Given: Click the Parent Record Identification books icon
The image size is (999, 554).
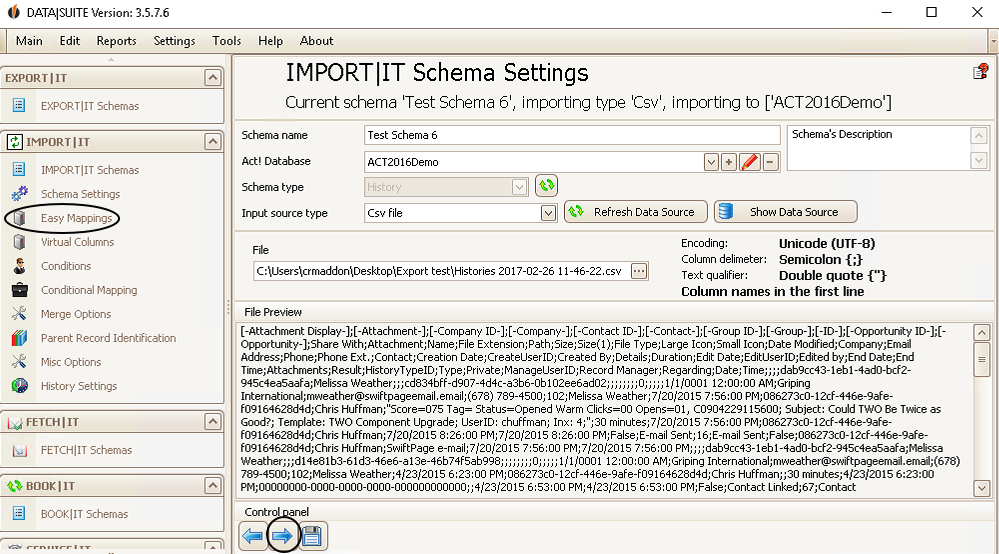Looking at the screenshot, I should [x=20, y=337].
